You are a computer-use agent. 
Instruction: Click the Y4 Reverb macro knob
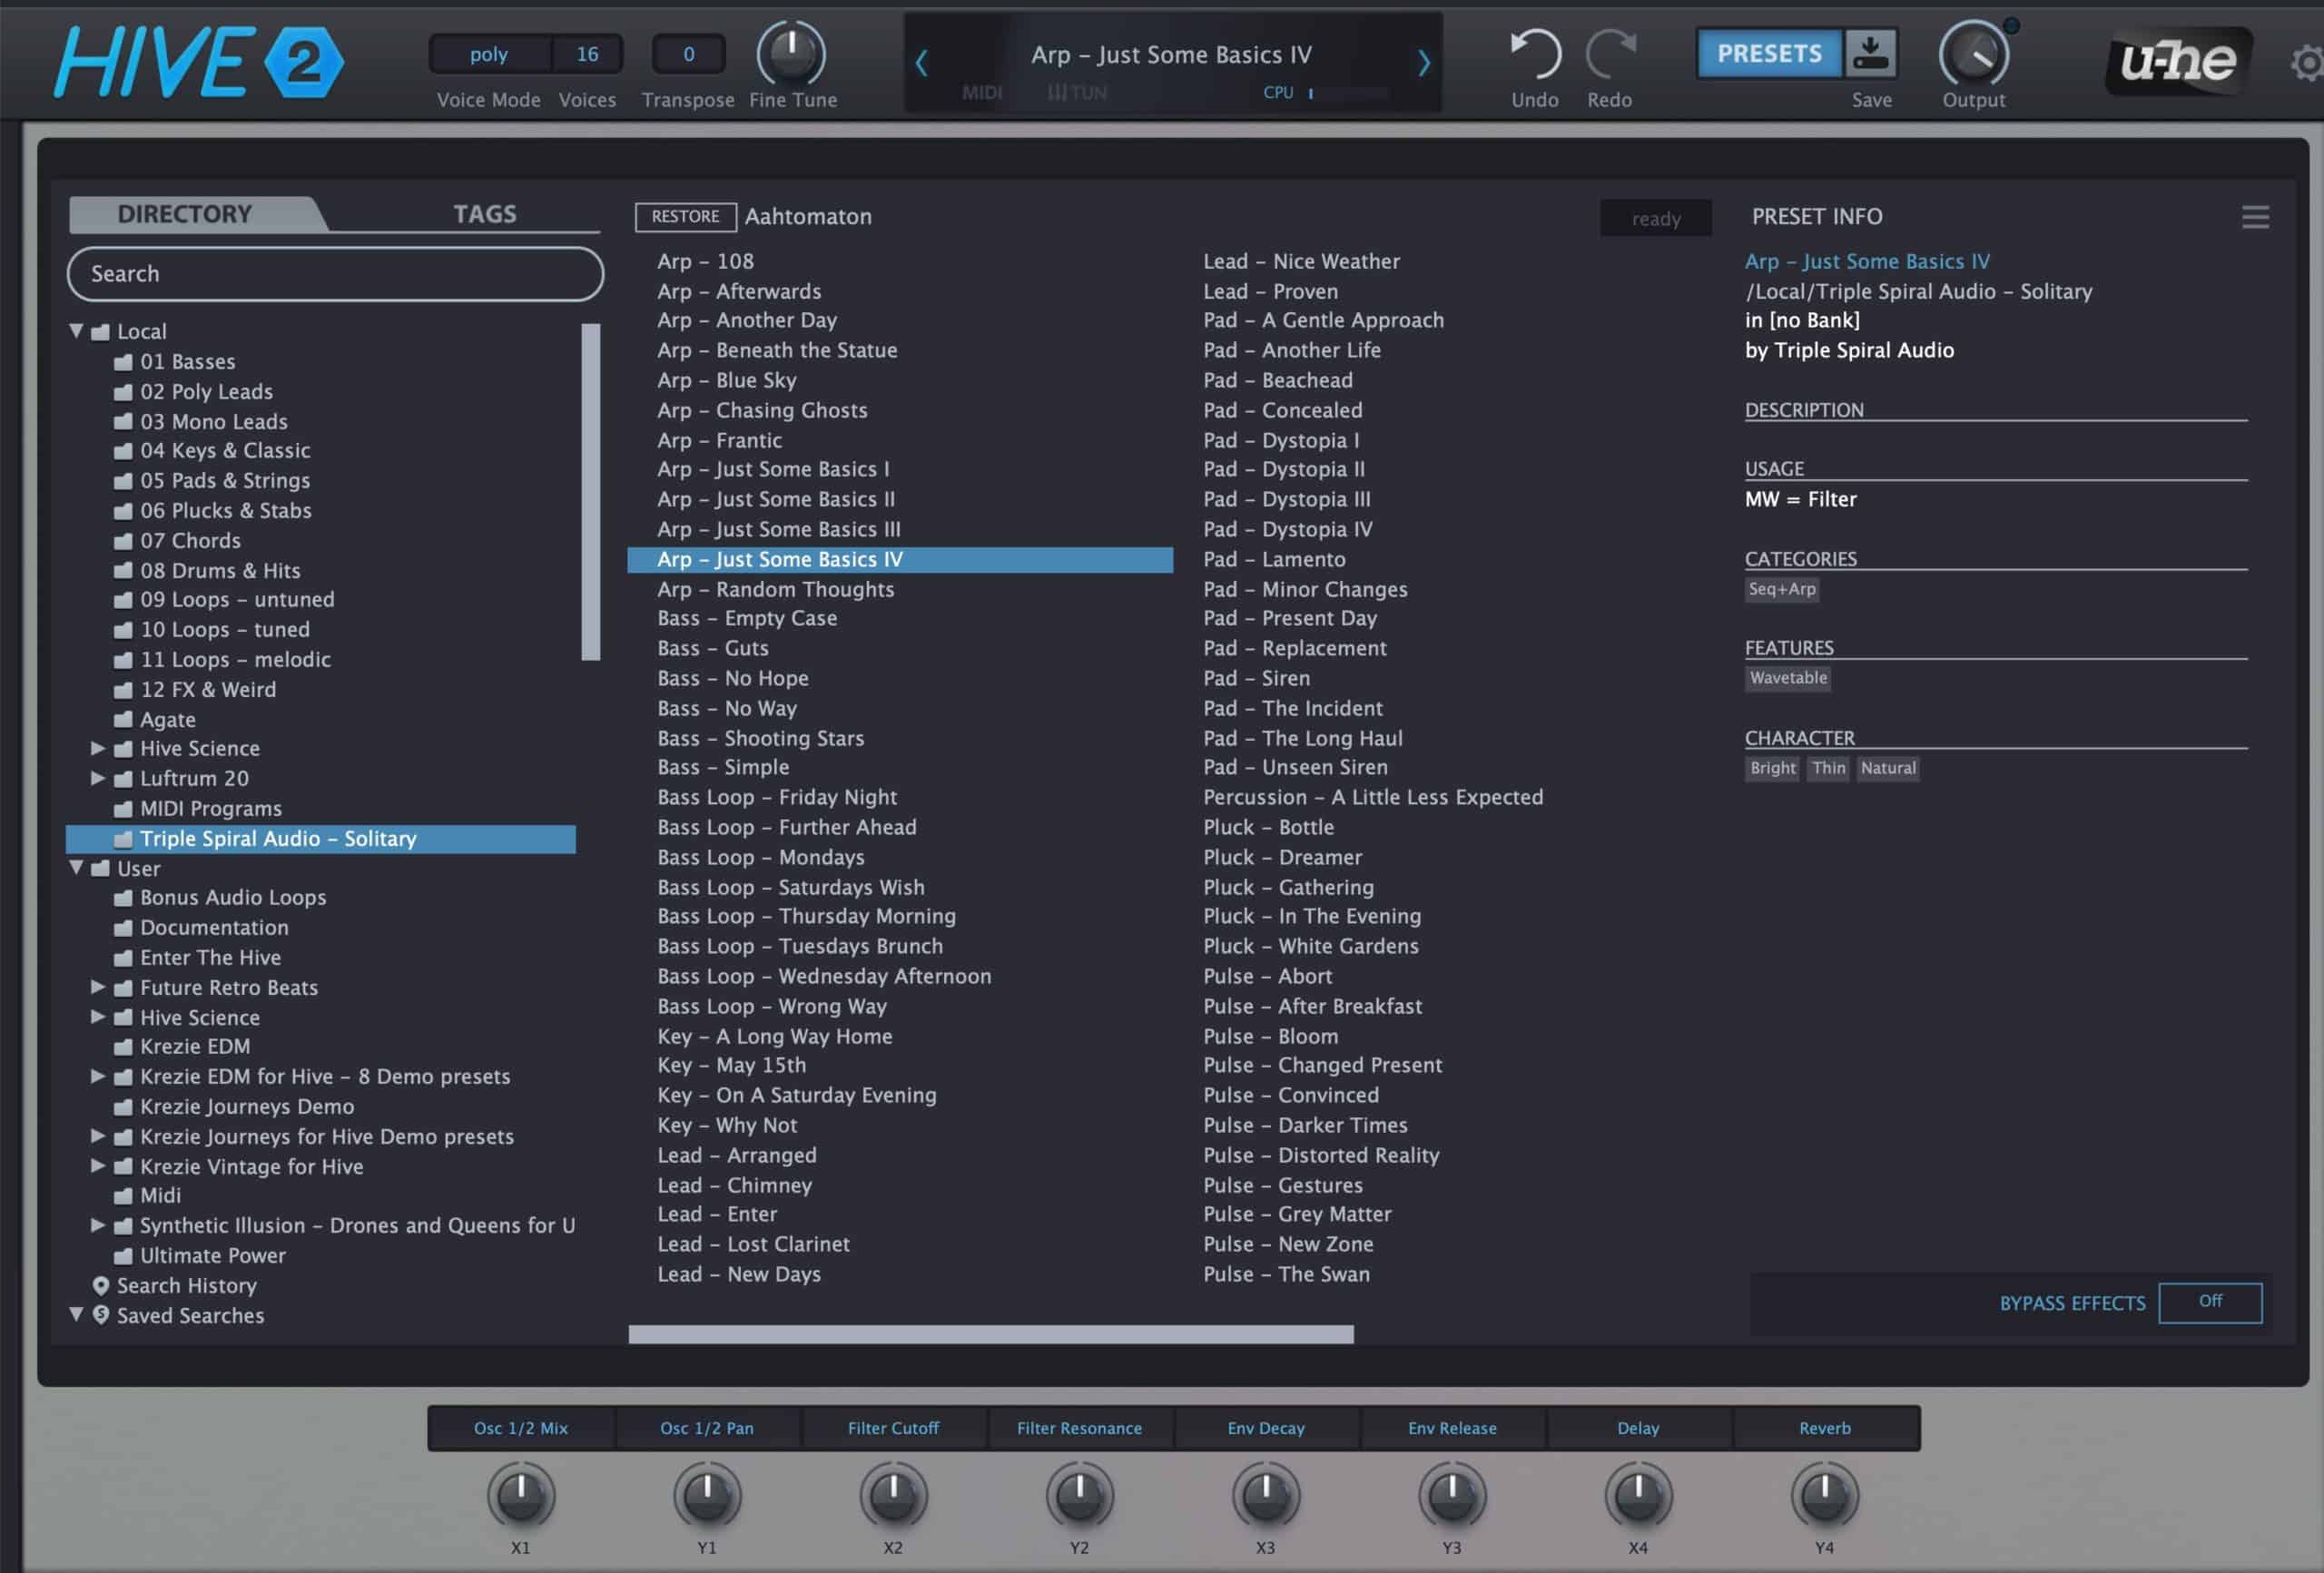[1824, 1496]
